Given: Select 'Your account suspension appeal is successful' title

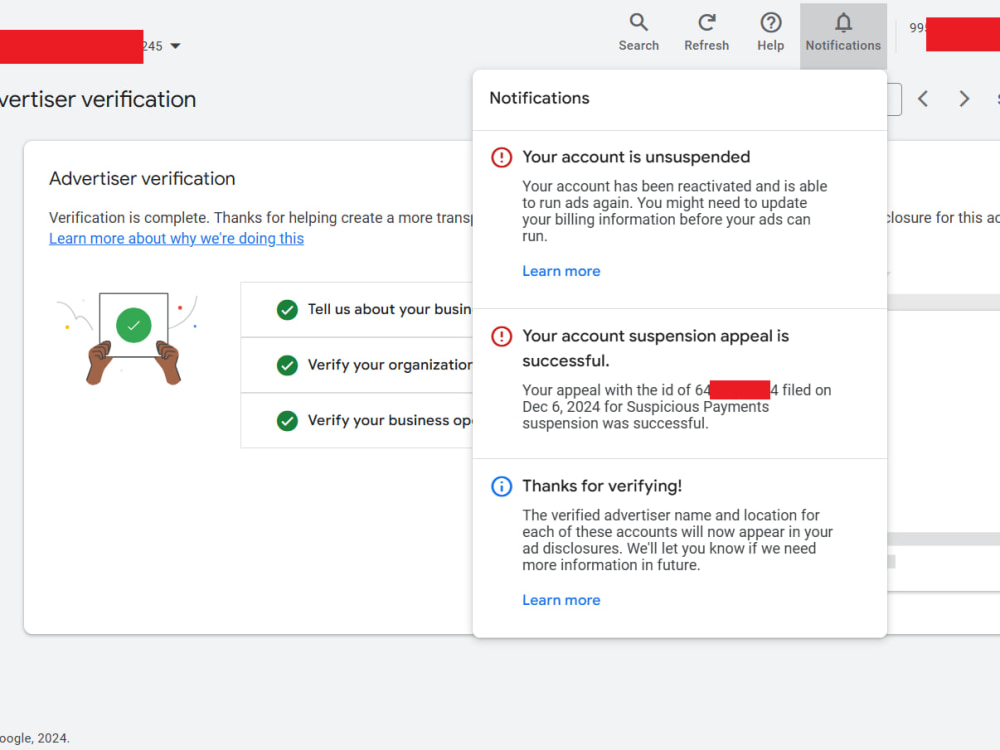Looking at the screenshot, I should [656, 348].
